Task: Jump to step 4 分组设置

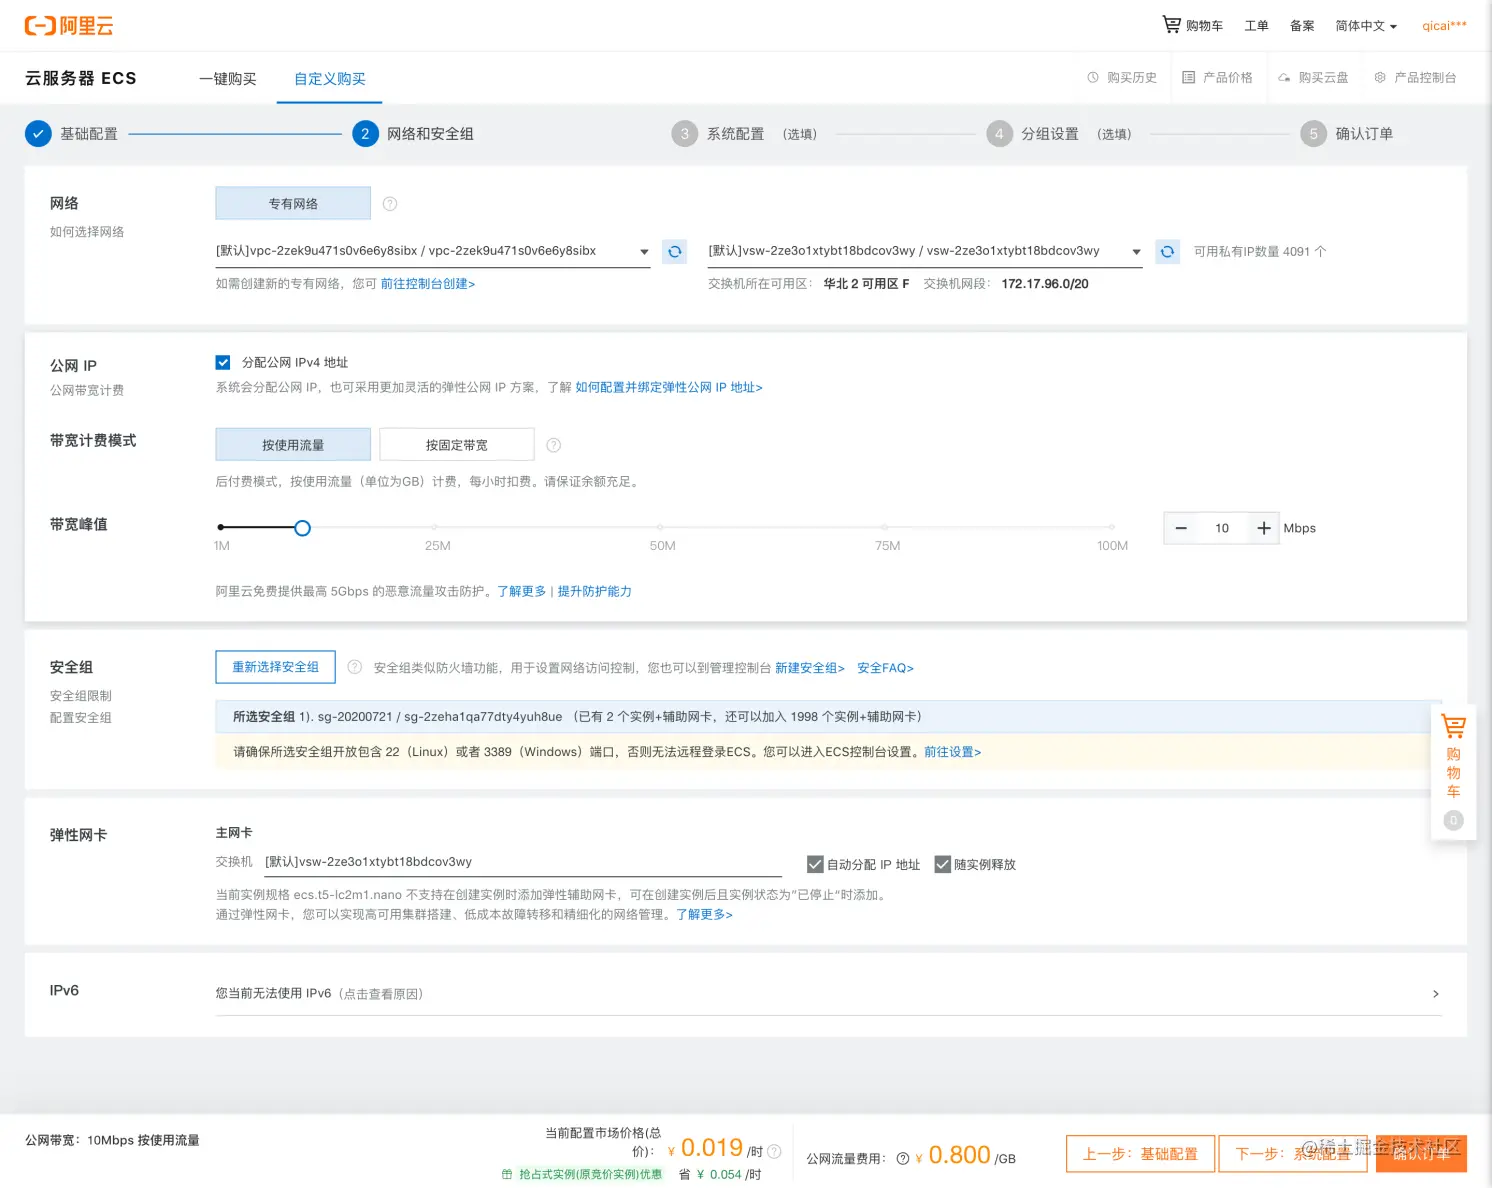Action: [x=1059, y=133]
